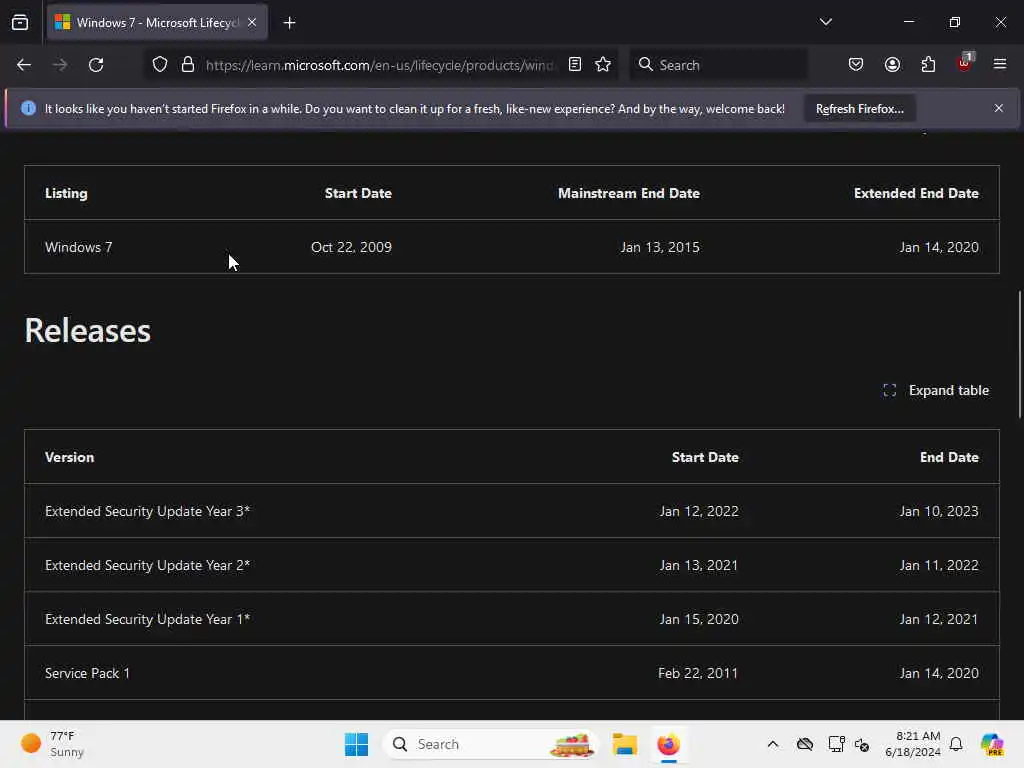1024x768 pixels.
Task: Click the muted volume tray icon
Action: point(862,744)
